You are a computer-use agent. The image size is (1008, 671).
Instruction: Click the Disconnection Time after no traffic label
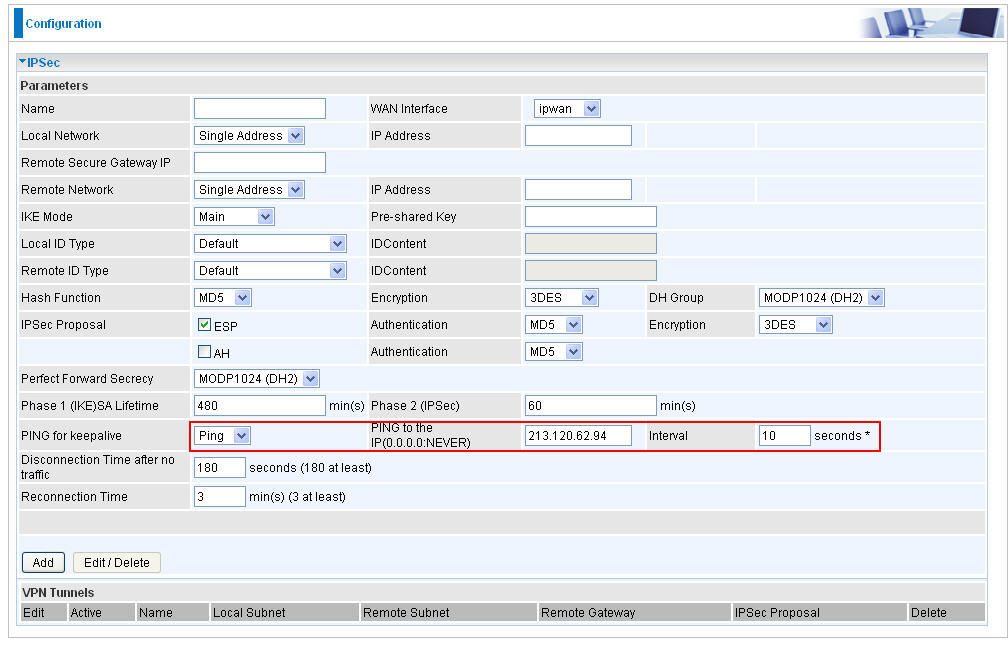click(x=98, y=467)
